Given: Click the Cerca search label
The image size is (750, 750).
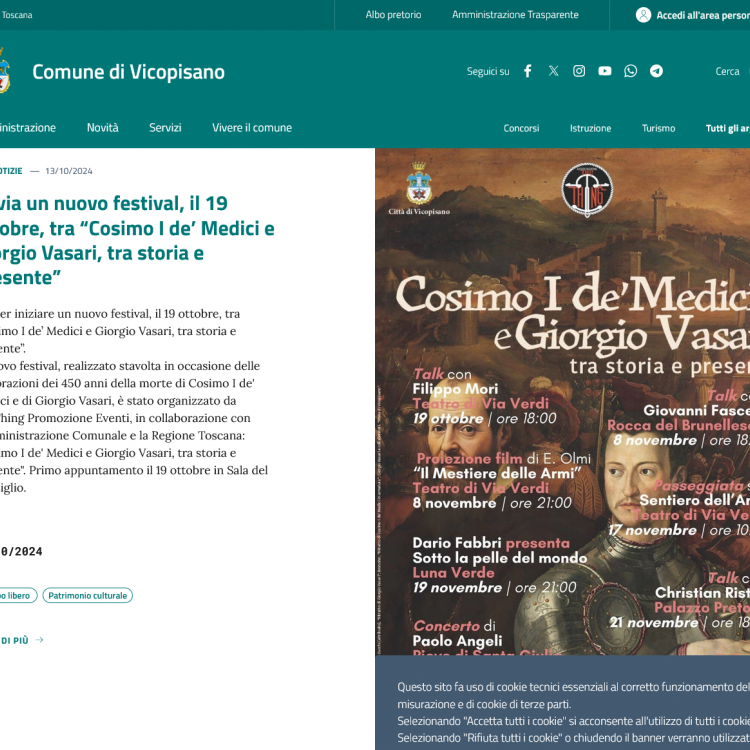Looking at the screenshot, I should 727,71.
